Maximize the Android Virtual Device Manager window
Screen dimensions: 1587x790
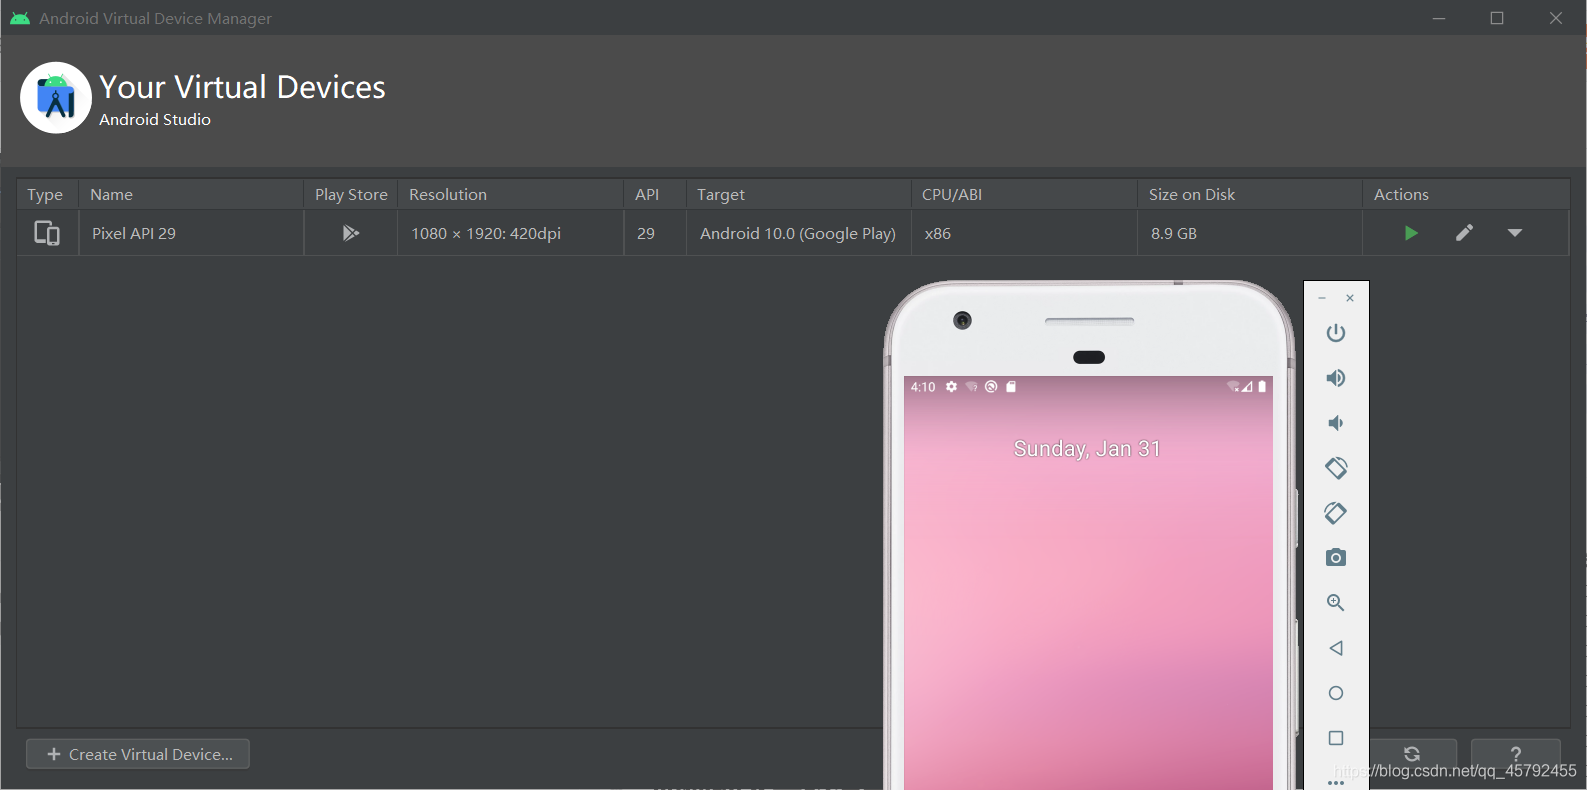[x=1497, y=18]
